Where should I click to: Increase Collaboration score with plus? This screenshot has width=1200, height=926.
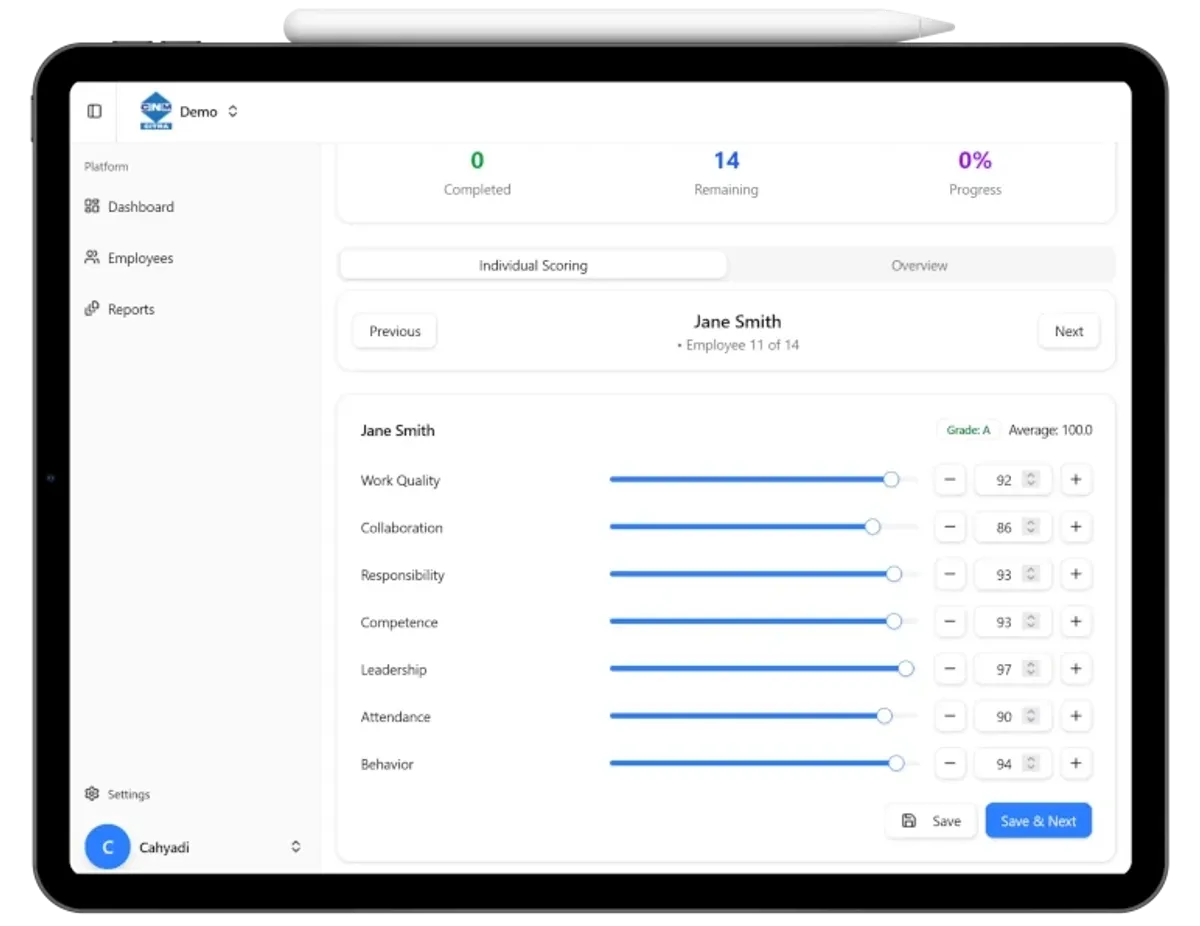point(1076,527)
